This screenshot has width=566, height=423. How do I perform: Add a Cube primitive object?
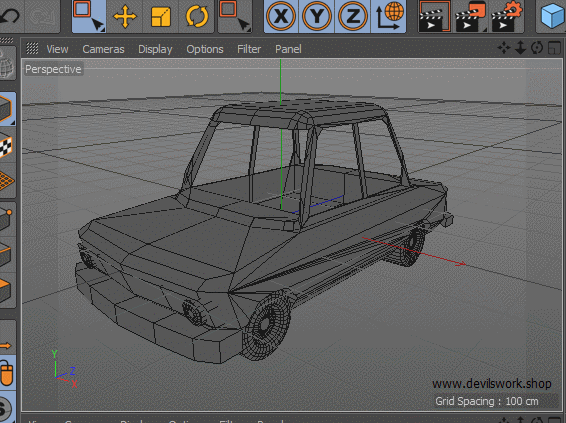click(x=552, y=16)
